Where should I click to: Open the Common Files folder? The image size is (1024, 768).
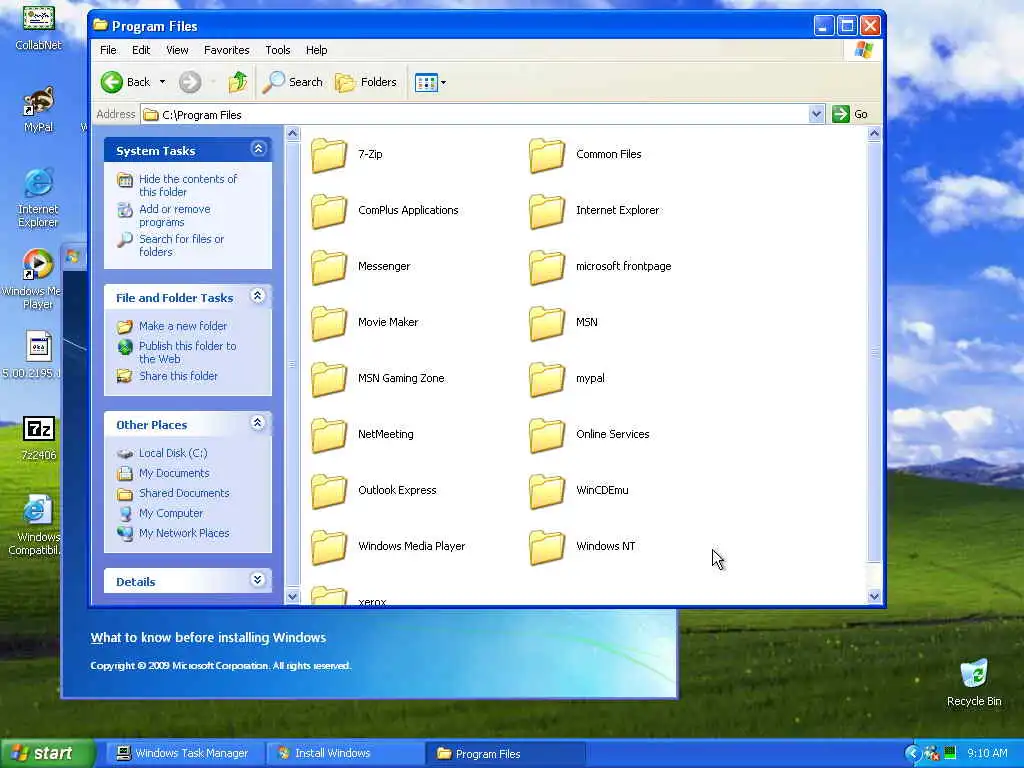[x=585, y=155]
